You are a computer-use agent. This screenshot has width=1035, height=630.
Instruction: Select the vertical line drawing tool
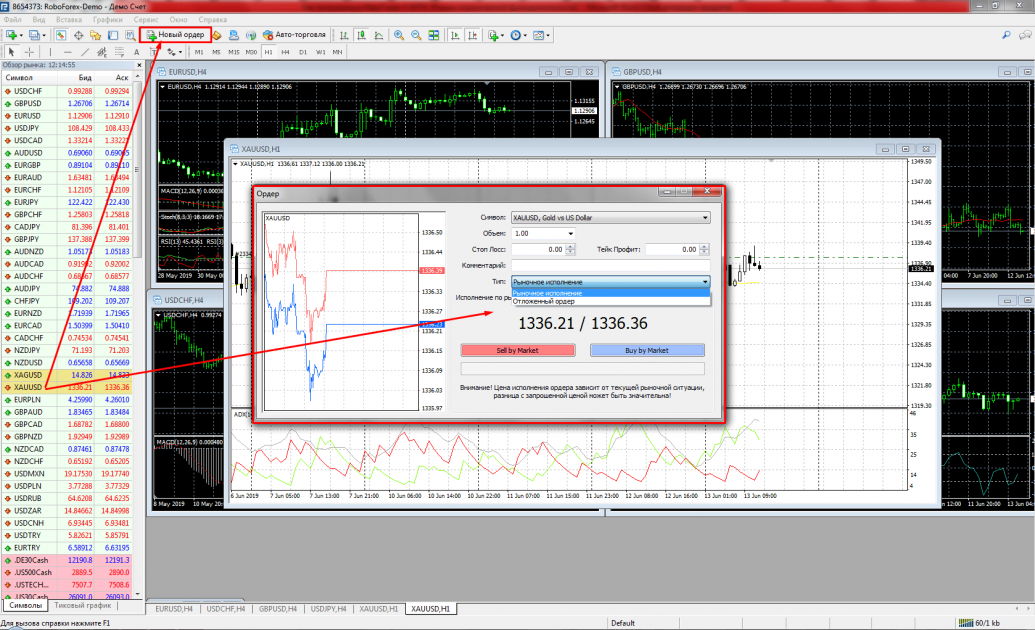[x=49, y=51]
